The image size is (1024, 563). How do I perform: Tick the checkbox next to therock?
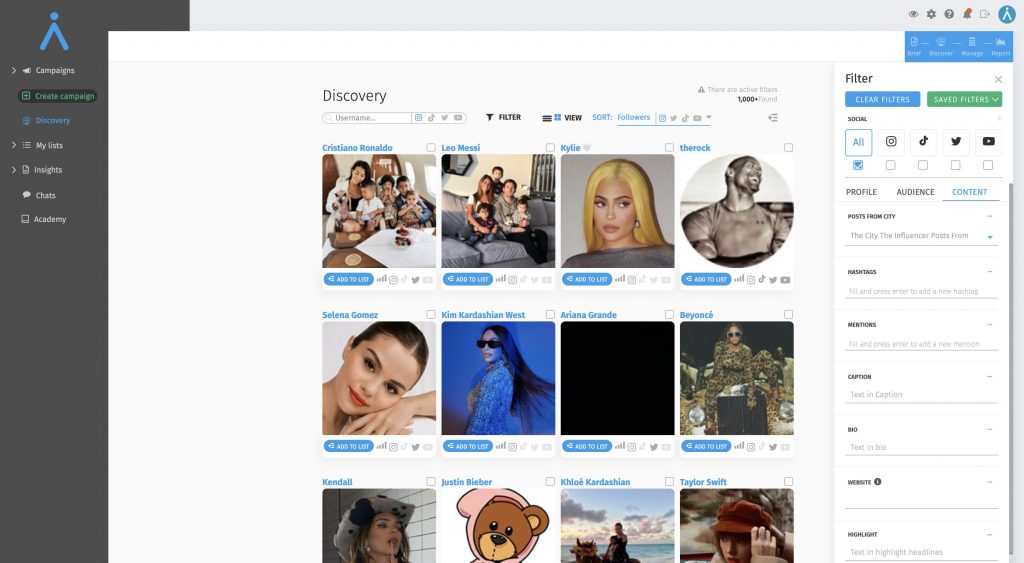pos(788,148)
